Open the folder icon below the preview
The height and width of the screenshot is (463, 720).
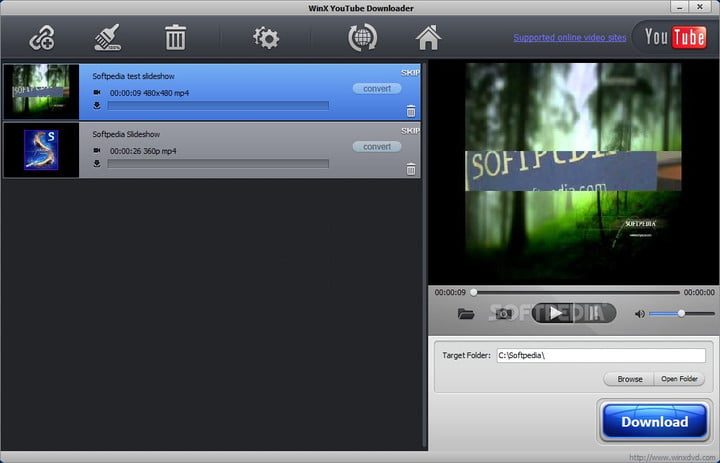[466, 314]
